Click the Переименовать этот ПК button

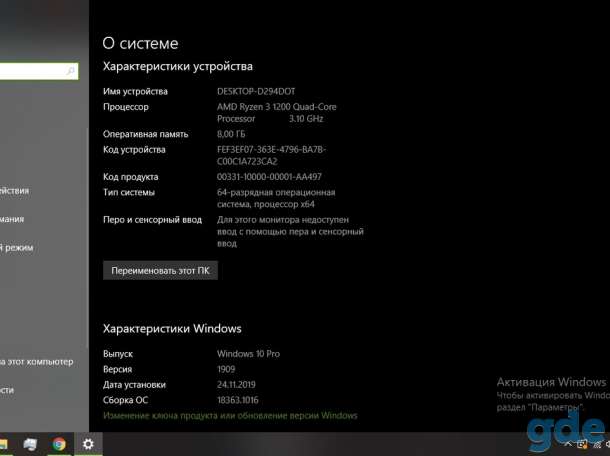[160, 270]
